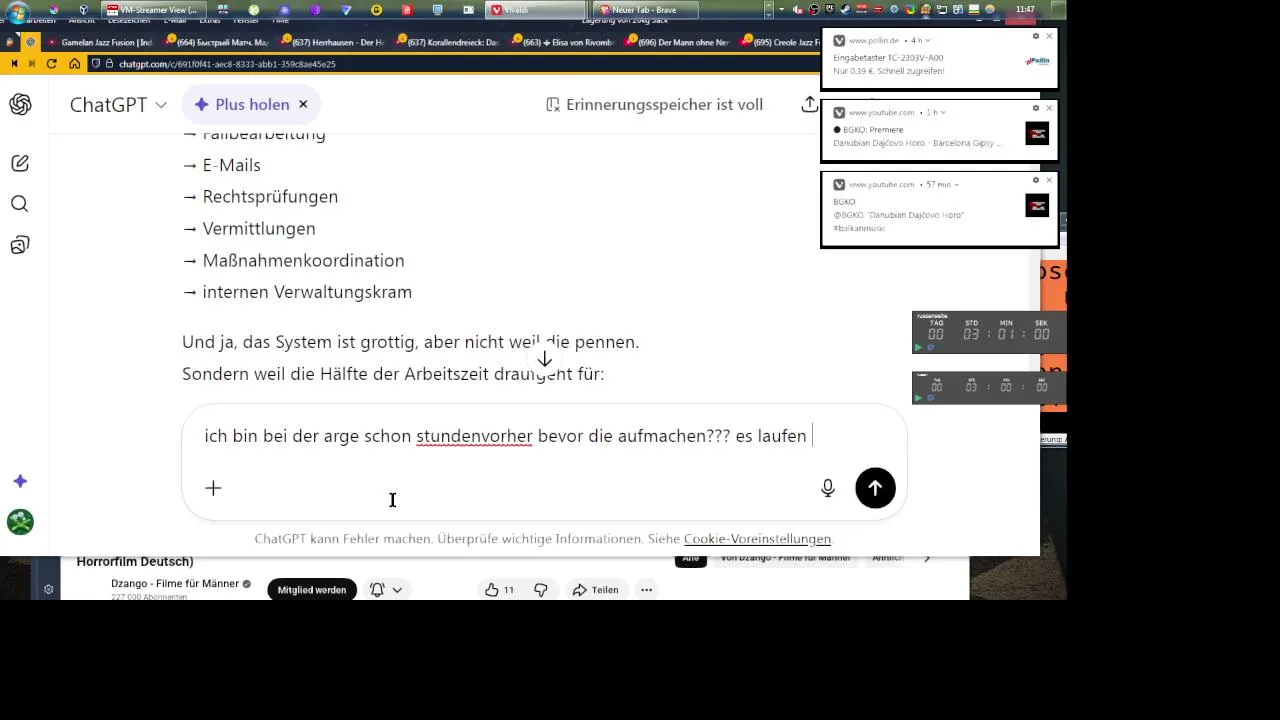Image resolution: width=1280 pixels, height=720 pixels.
Task: Click the Teilen share button on YouTube
Action: pos(595,590)
